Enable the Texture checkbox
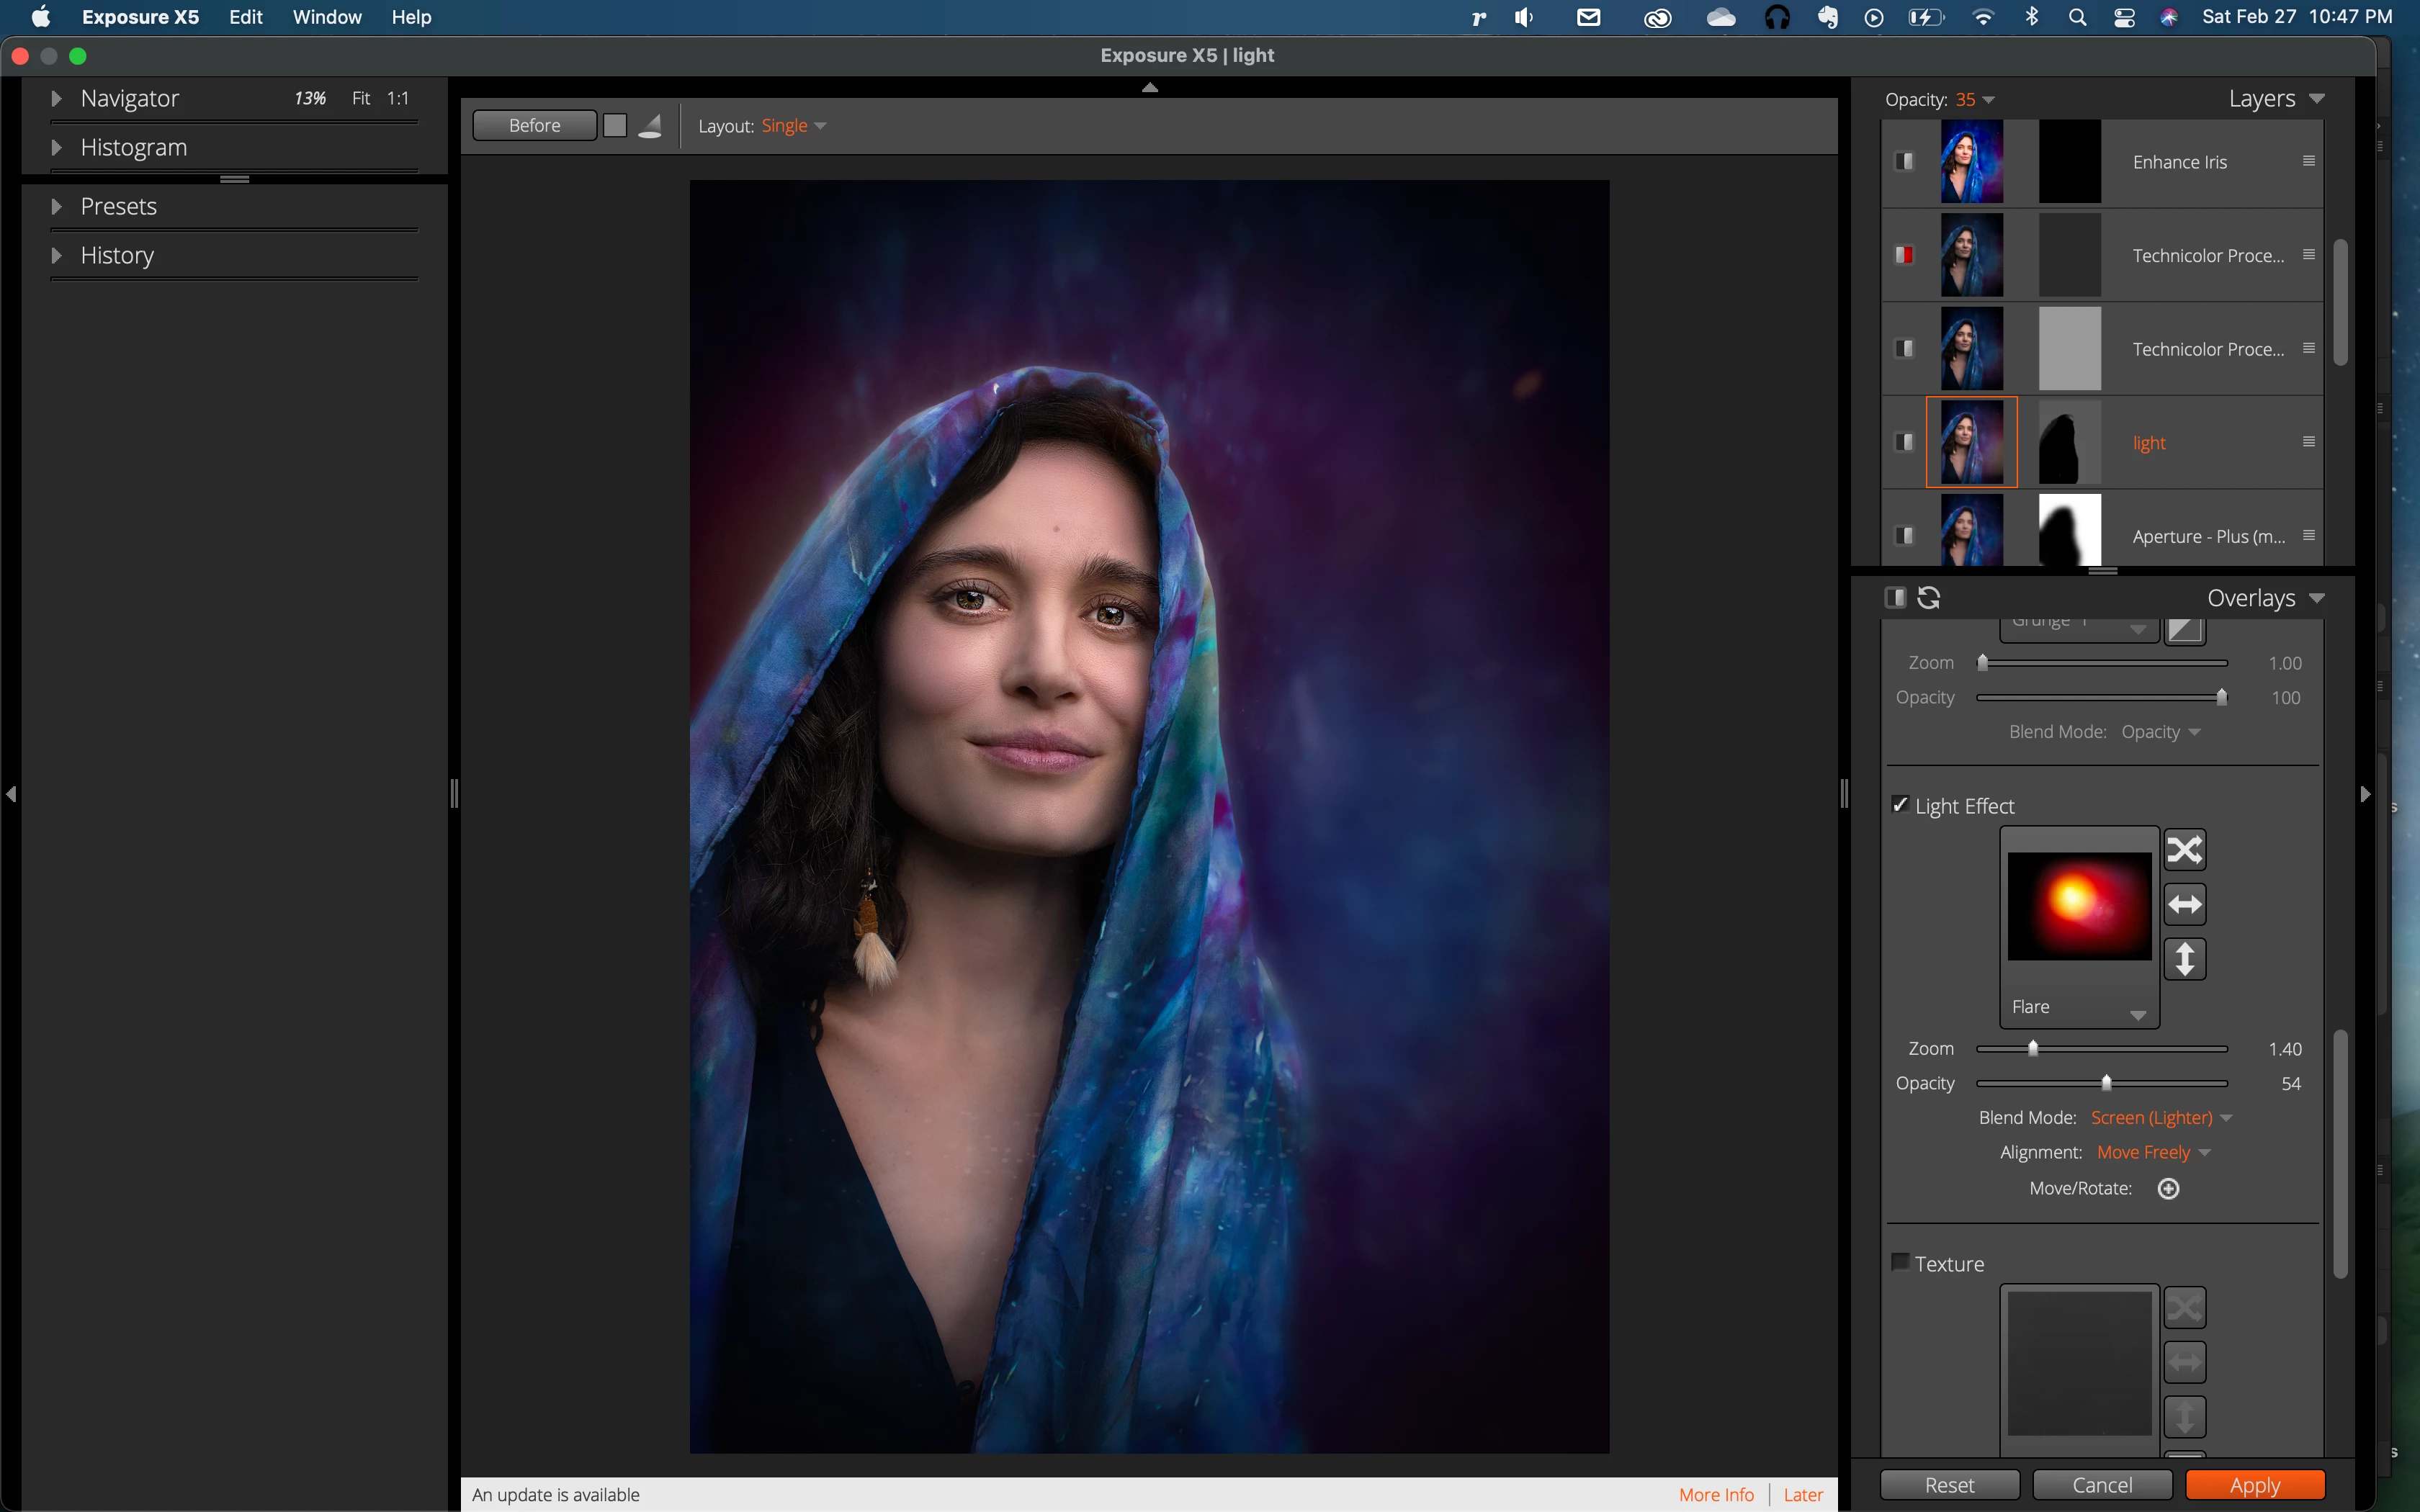 coord(1900,1262)
